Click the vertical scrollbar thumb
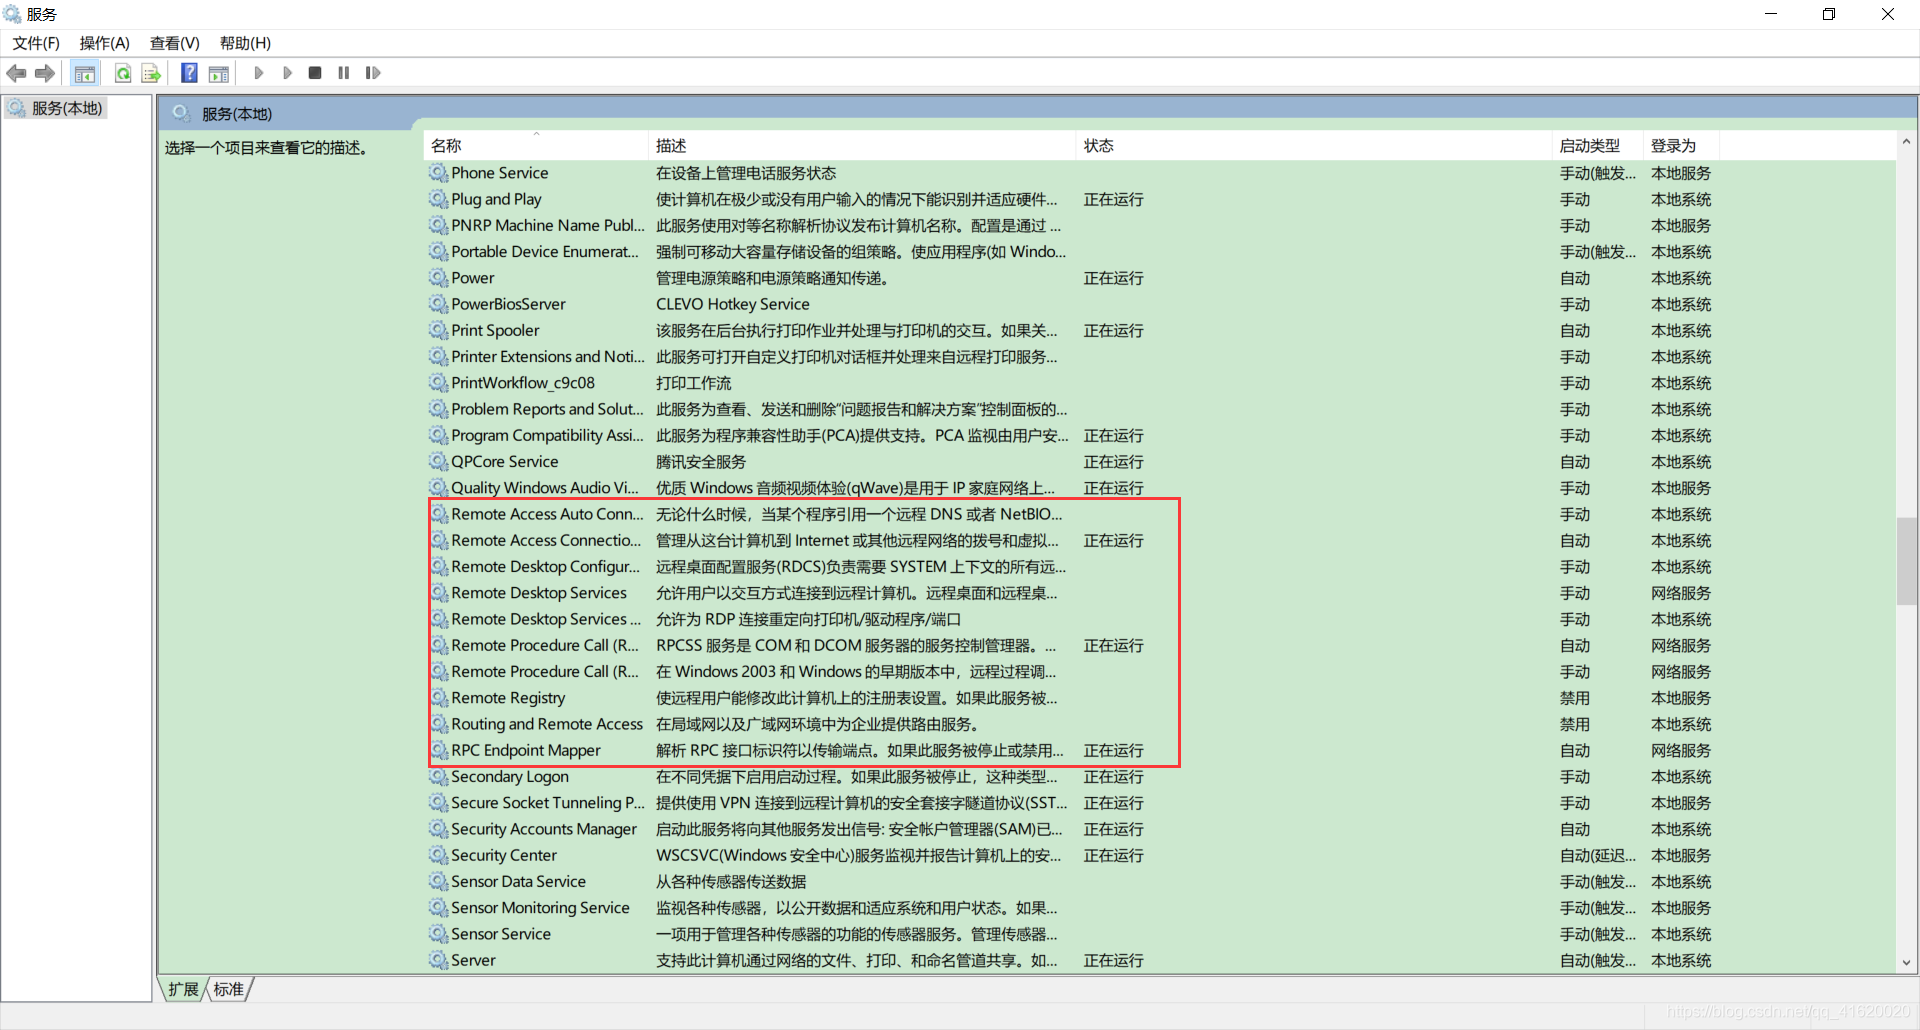This screenshot has width=1920, height=1030. 1906,561
